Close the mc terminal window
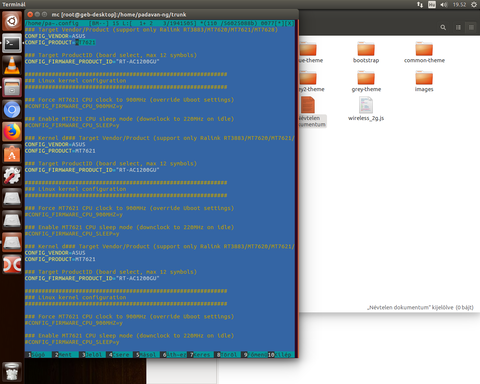The image size is (480, 384). 30,14
